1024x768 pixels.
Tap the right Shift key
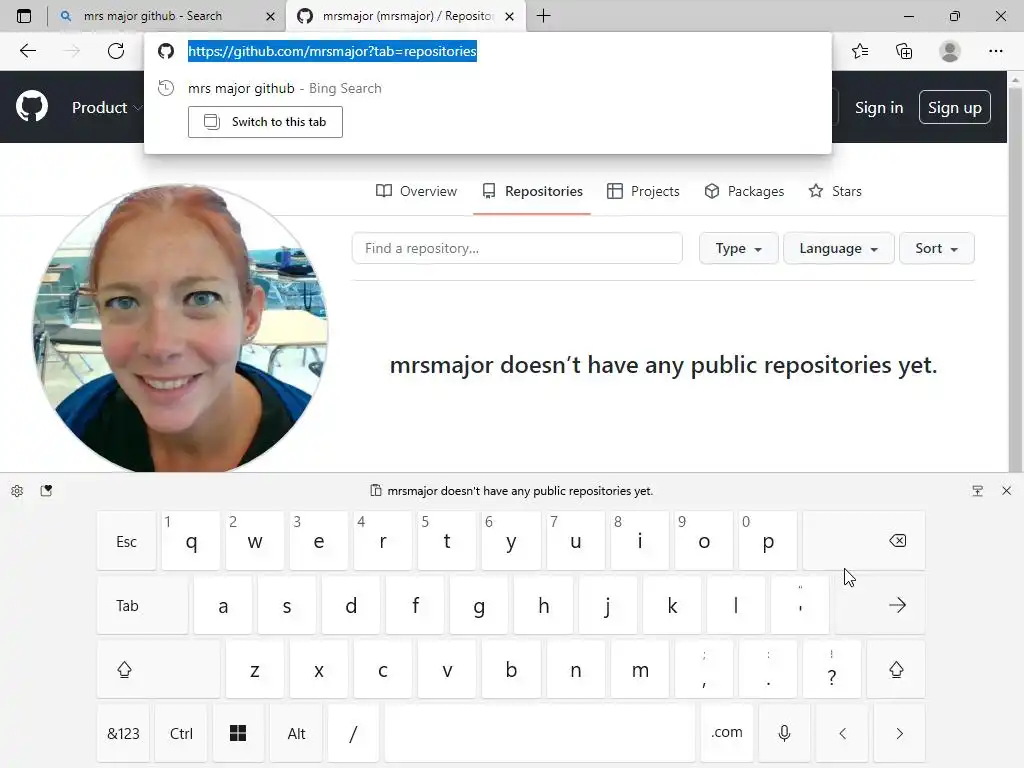(x=896, y=669)
